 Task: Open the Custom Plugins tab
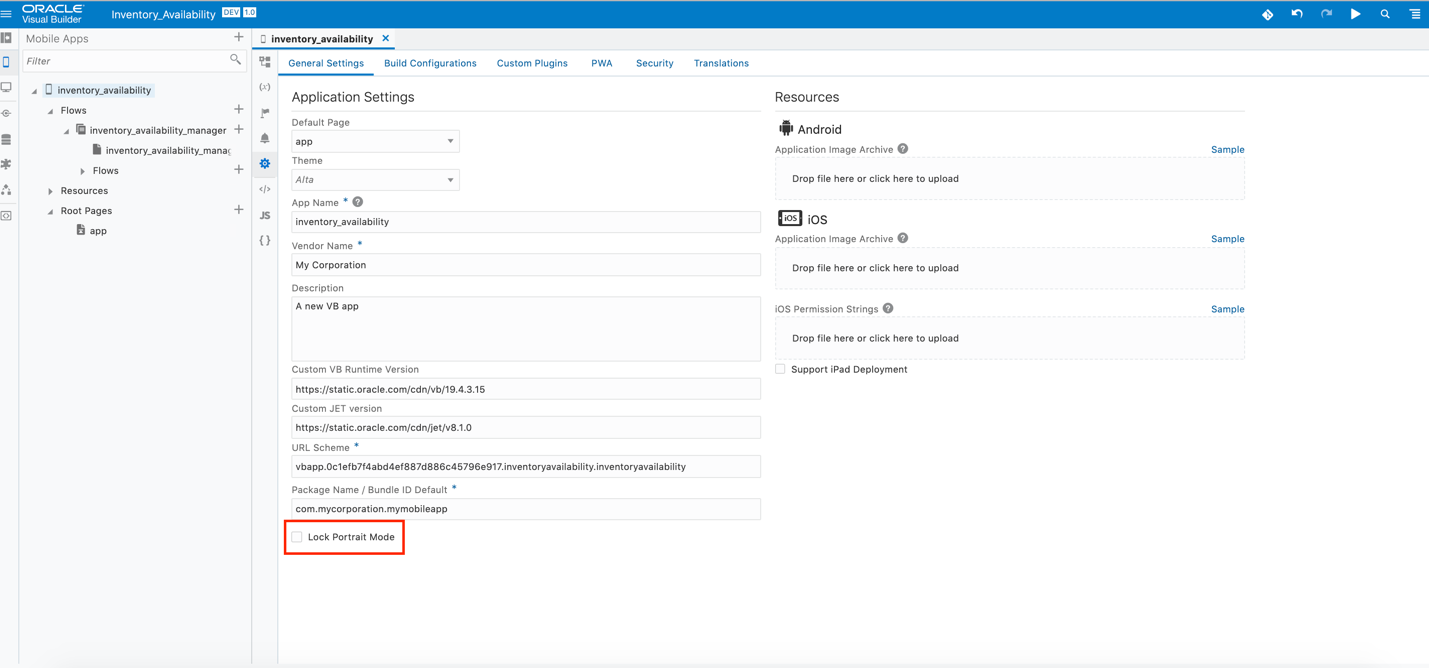point(532,63)
